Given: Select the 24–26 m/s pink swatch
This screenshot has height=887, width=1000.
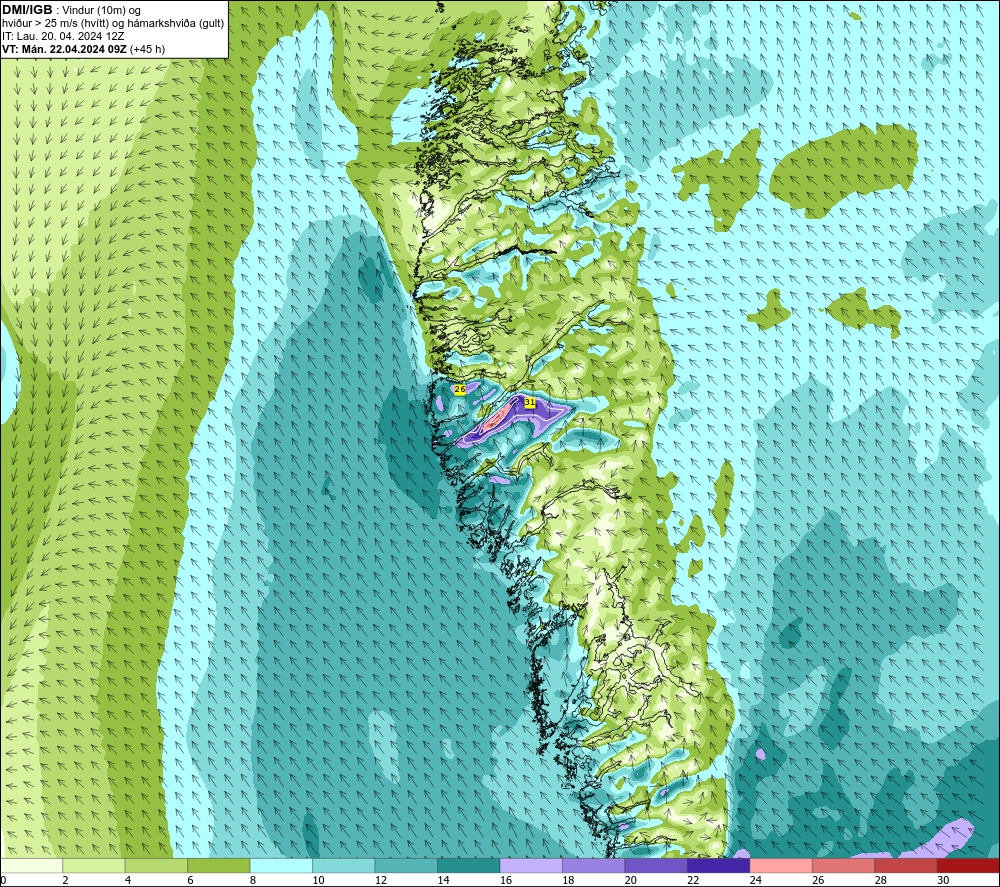Looking at the screenshot, I should coord(781,865).
